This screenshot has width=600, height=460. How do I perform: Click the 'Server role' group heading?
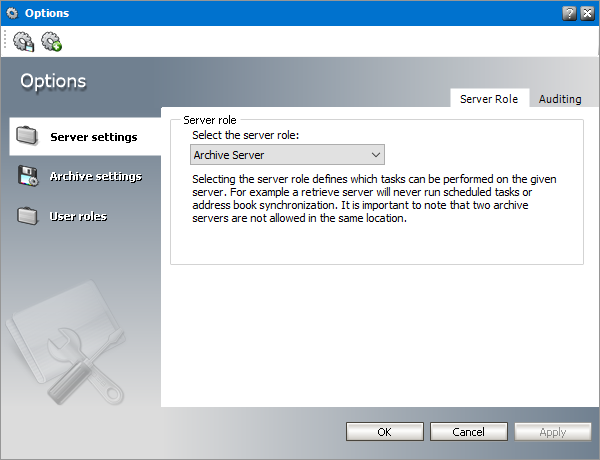210,120
